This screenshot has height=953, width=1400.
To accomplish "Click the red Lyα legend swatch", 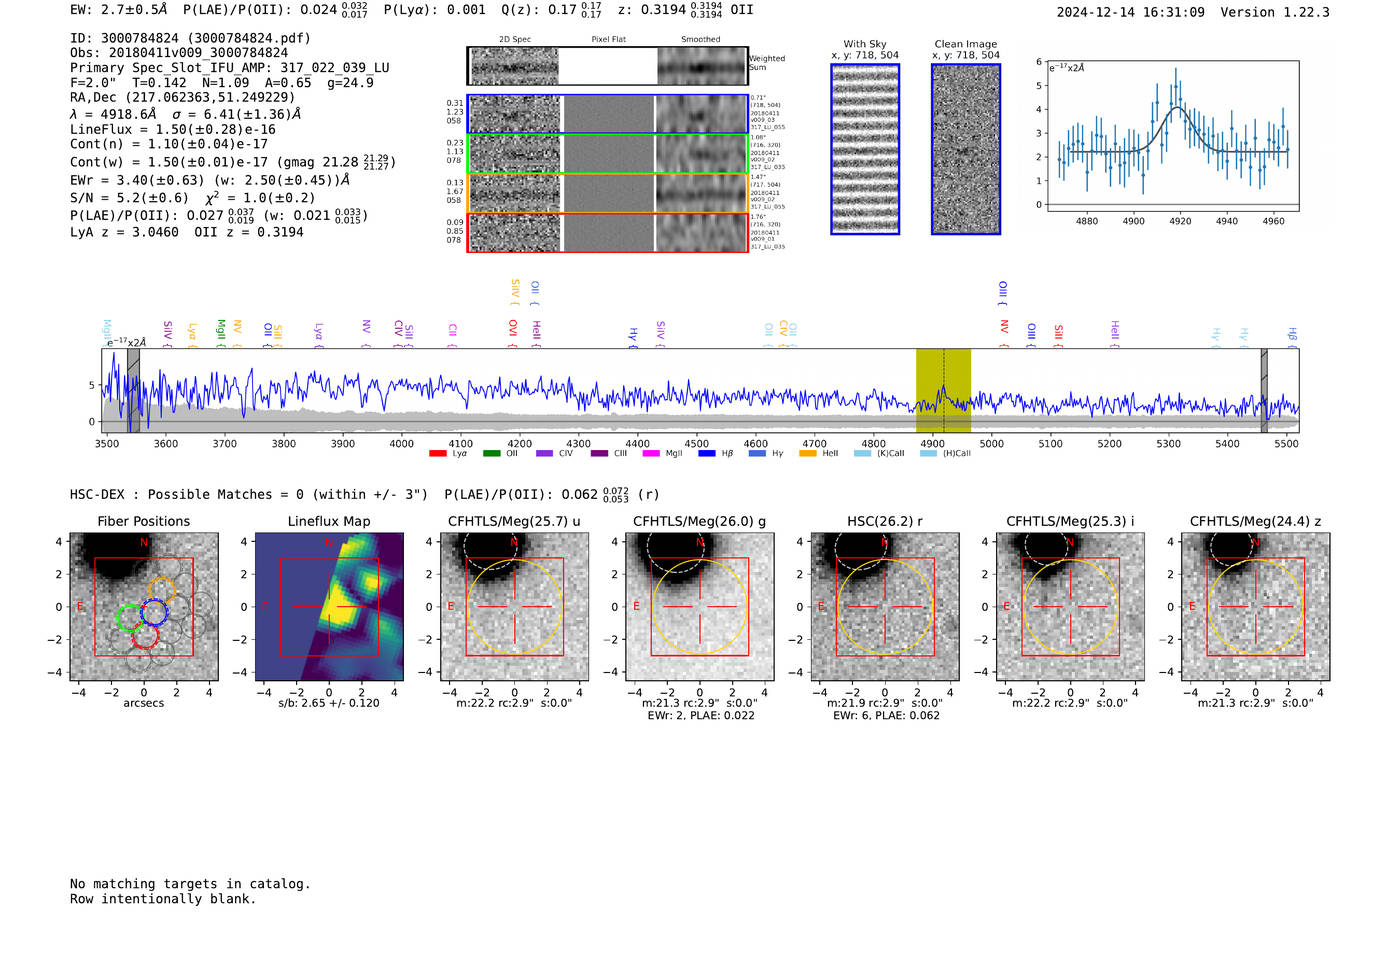I will click(x=437, y=454).
